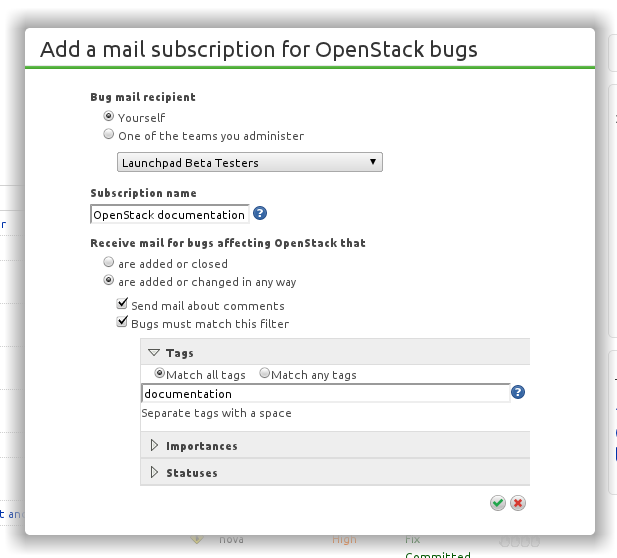Open help icon beside Subscription name field
The image size is (617, 558).
click(260, 213)
